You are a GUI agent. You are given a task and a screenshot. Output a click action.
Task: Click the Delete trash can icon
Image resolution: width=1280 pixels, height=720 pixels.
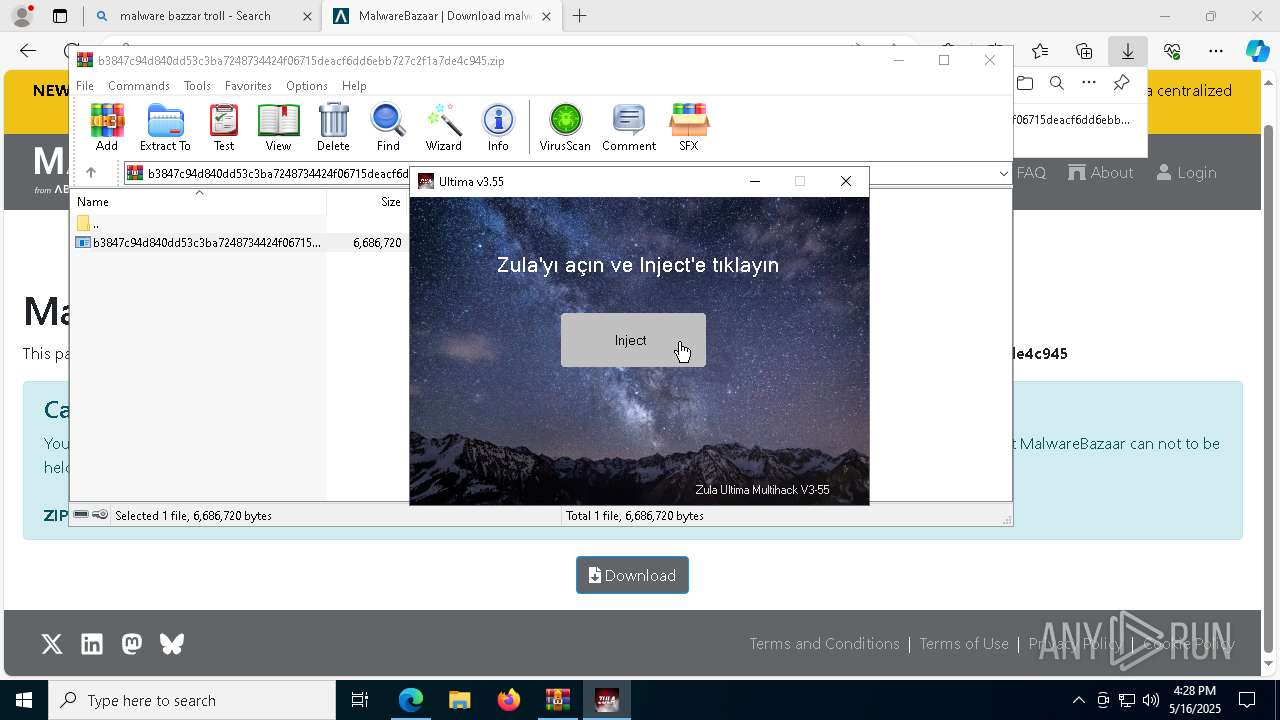pyautogui.click(x=333, y=127)
